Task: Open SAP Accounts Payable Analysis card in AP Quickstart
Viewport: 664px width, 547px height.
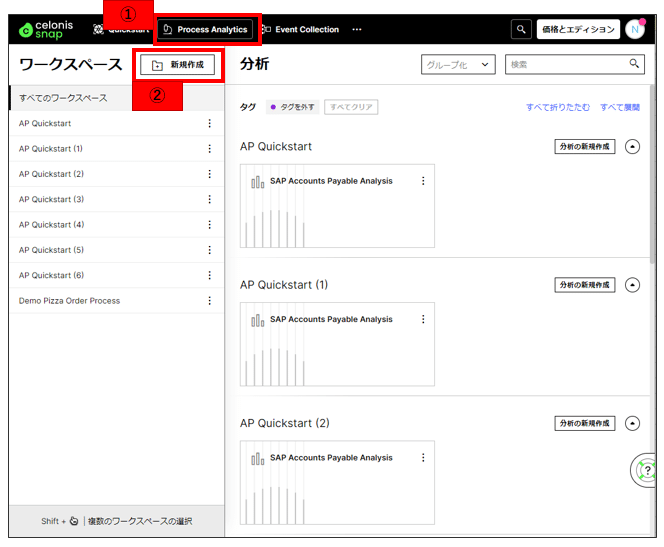Action: 337,206
